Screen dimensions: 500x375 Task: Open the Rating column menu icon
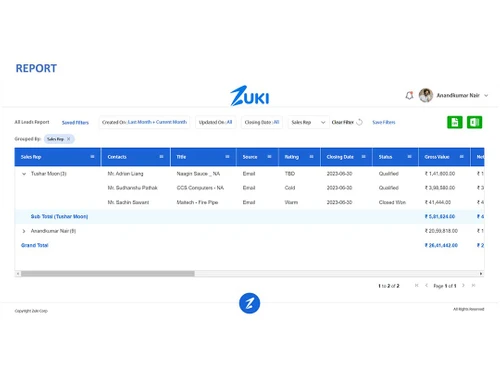pyautogui.click(x=311, y=157)
